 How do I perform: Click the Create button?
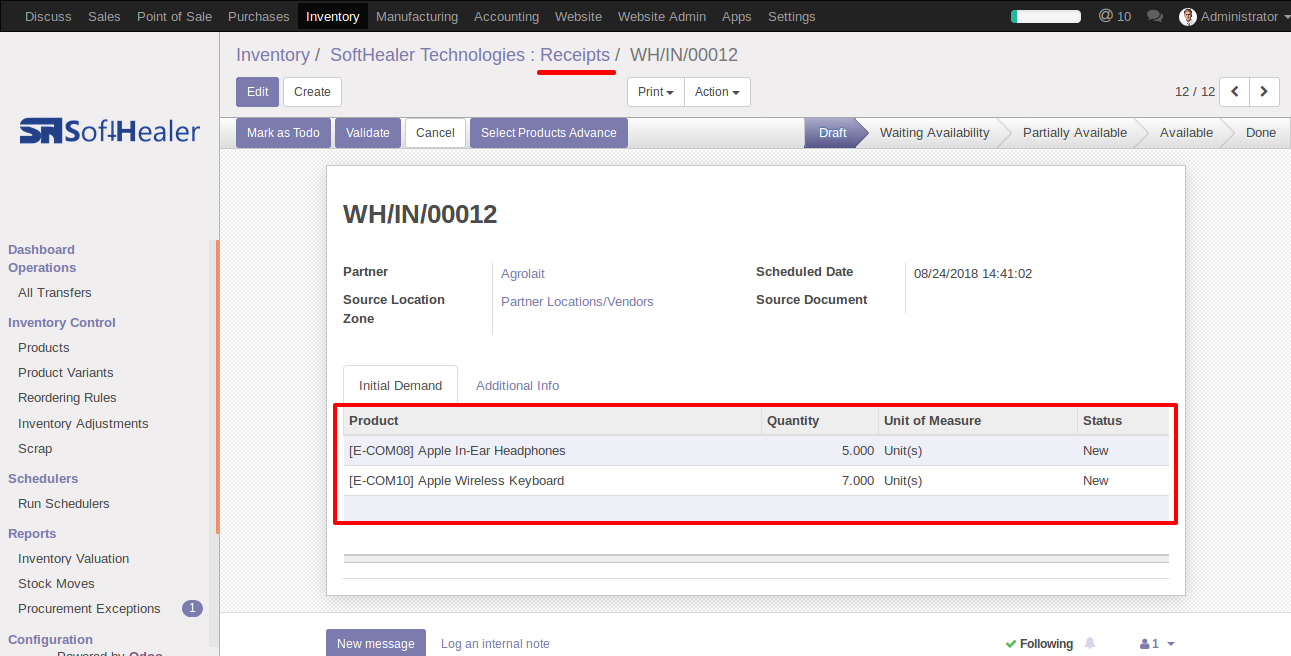[312, 92]
